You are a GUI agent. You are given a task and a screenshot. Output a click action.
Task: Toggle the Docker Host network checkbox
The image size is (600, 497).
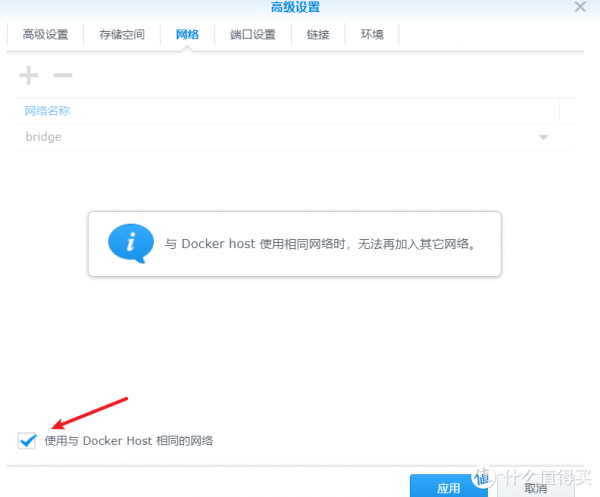[x=27, y=440]
